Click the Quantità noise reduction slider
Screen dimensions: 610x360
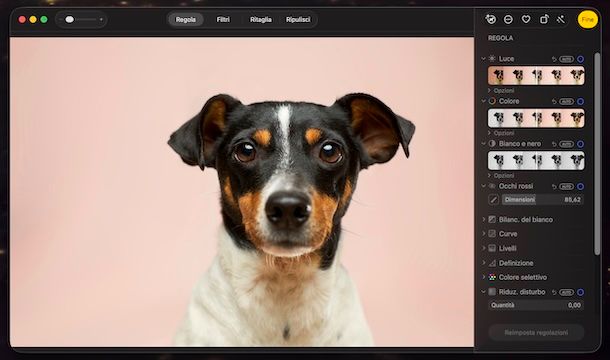click(x=536, y=305)
